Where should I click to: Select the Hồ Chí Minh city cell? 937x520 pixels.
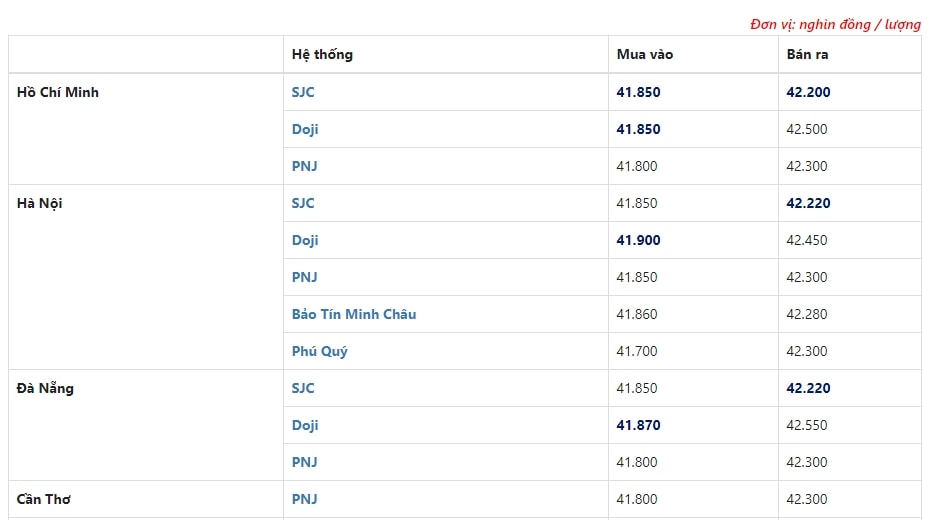pyautogui.click(x=146, y=129)
